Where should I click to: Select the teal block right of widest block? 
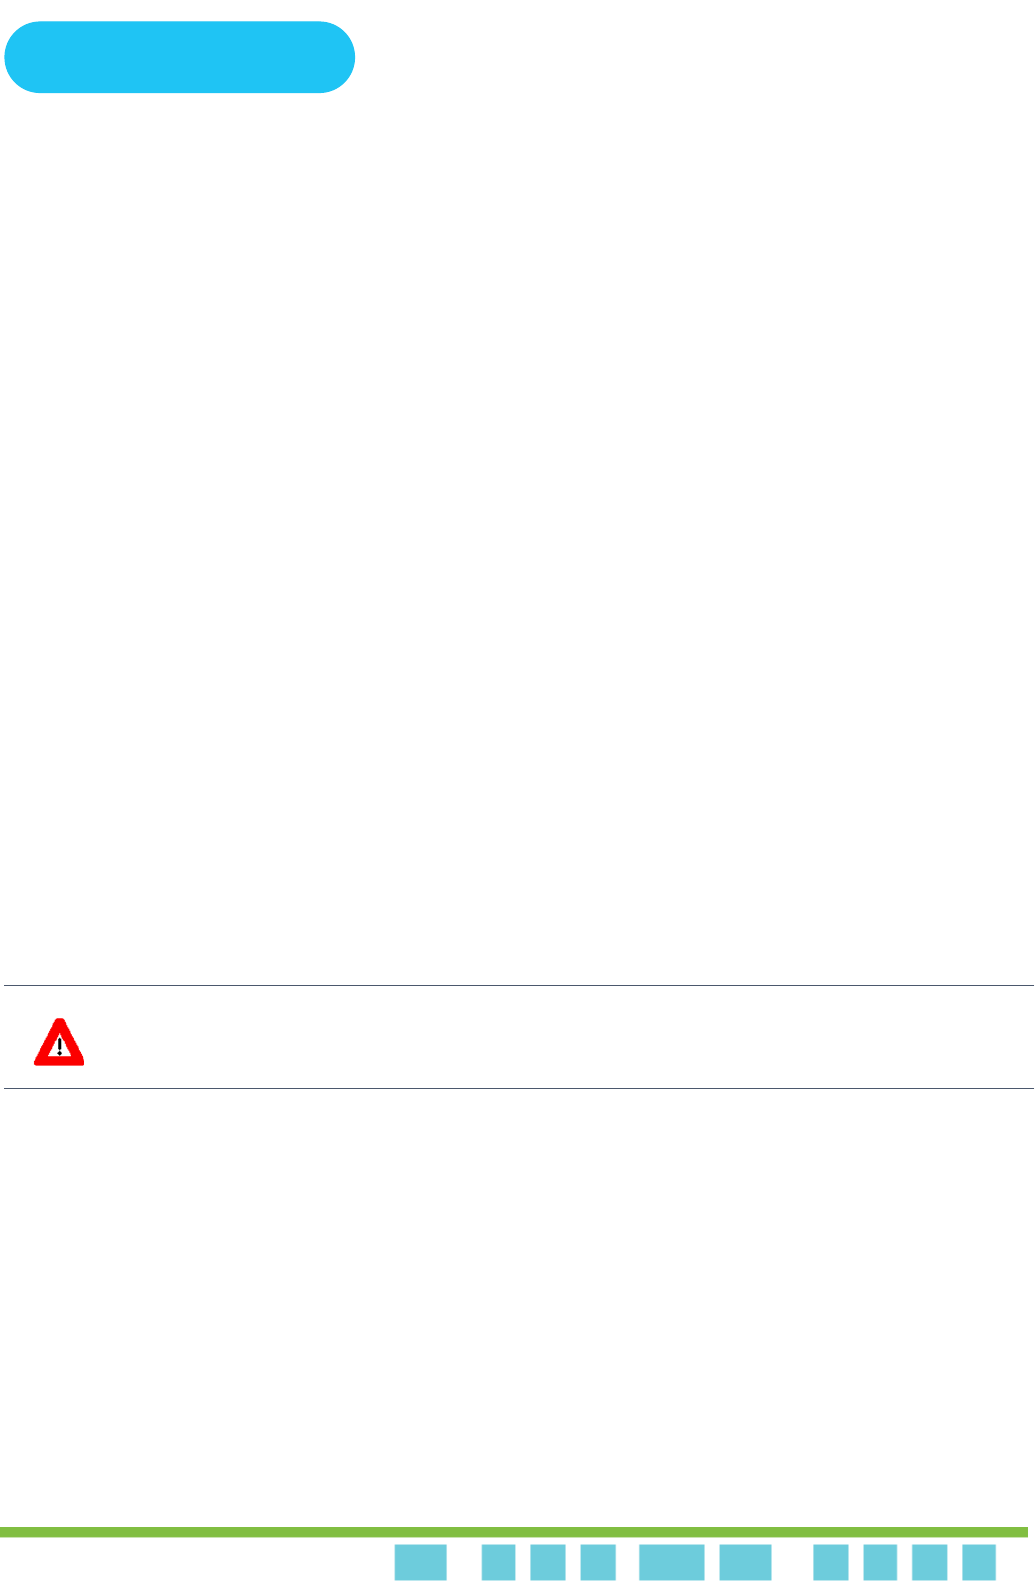(745, 1563)
